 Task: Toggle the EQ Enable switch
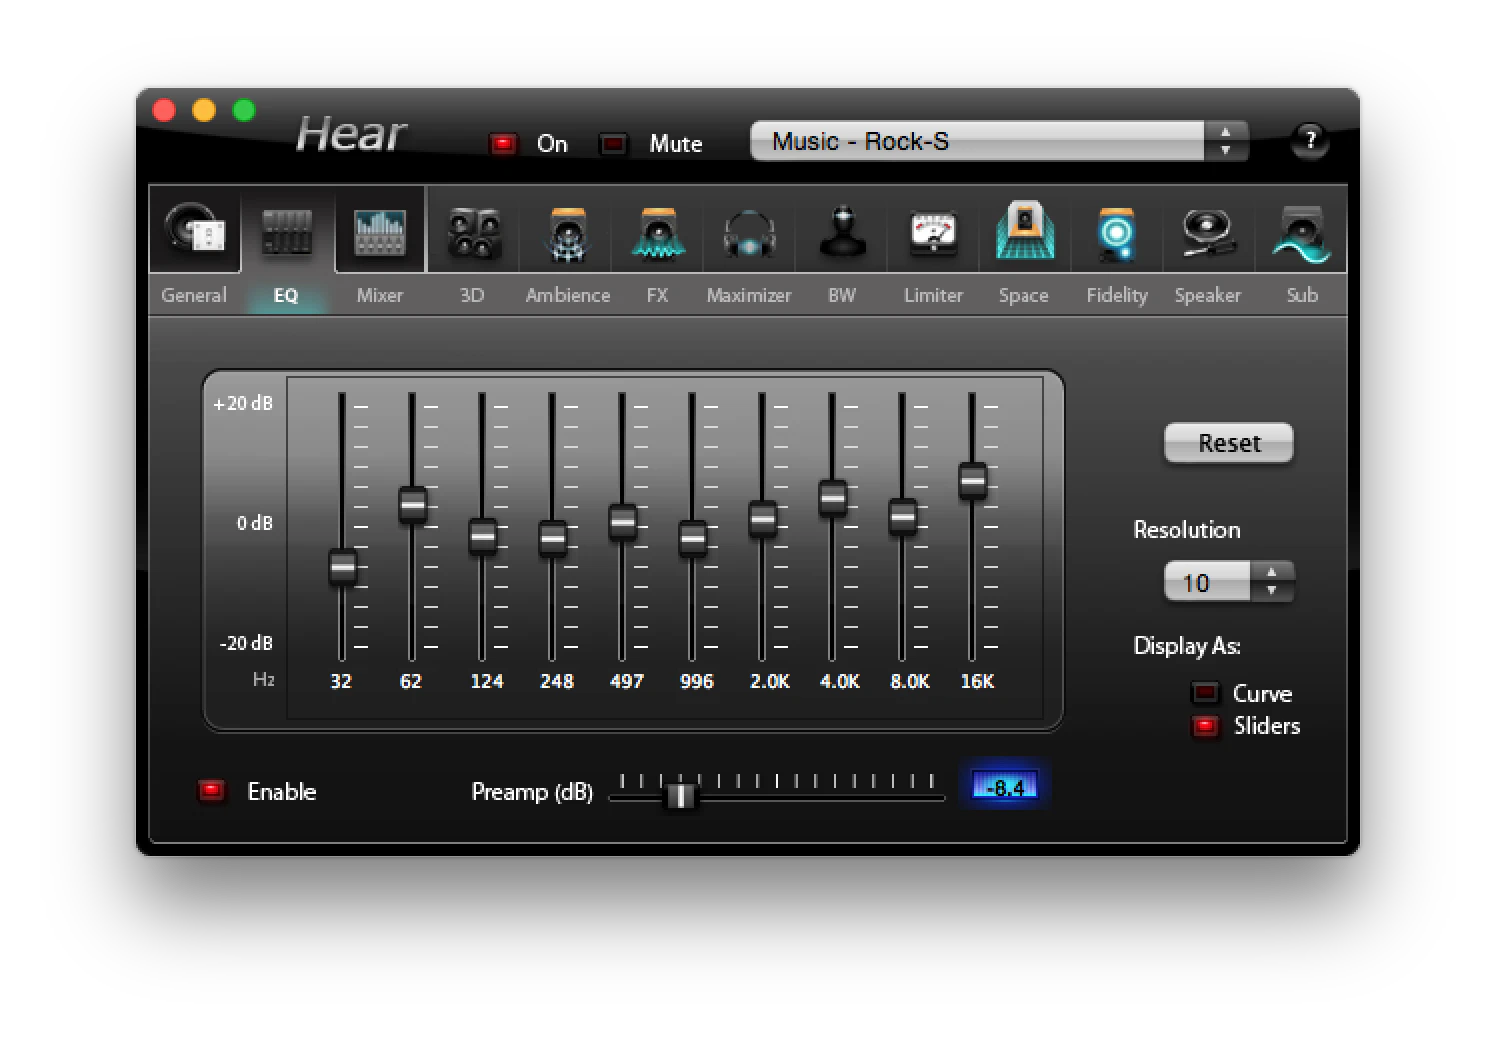click(212, 791)
